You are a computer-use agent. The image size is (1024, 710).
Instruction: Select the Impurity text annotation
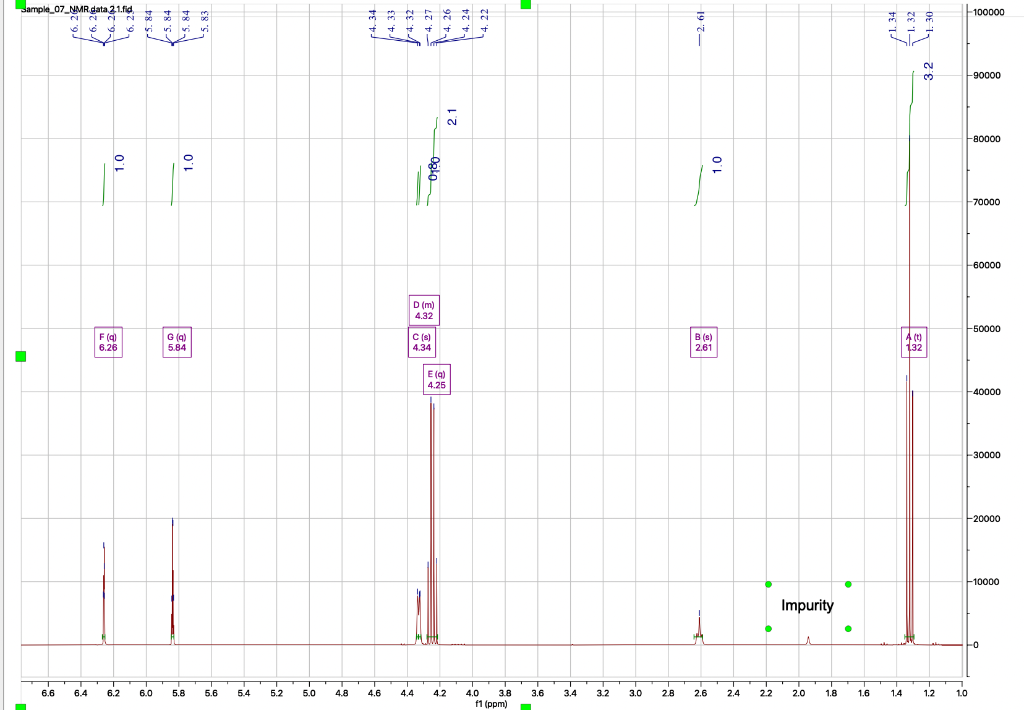808,605
